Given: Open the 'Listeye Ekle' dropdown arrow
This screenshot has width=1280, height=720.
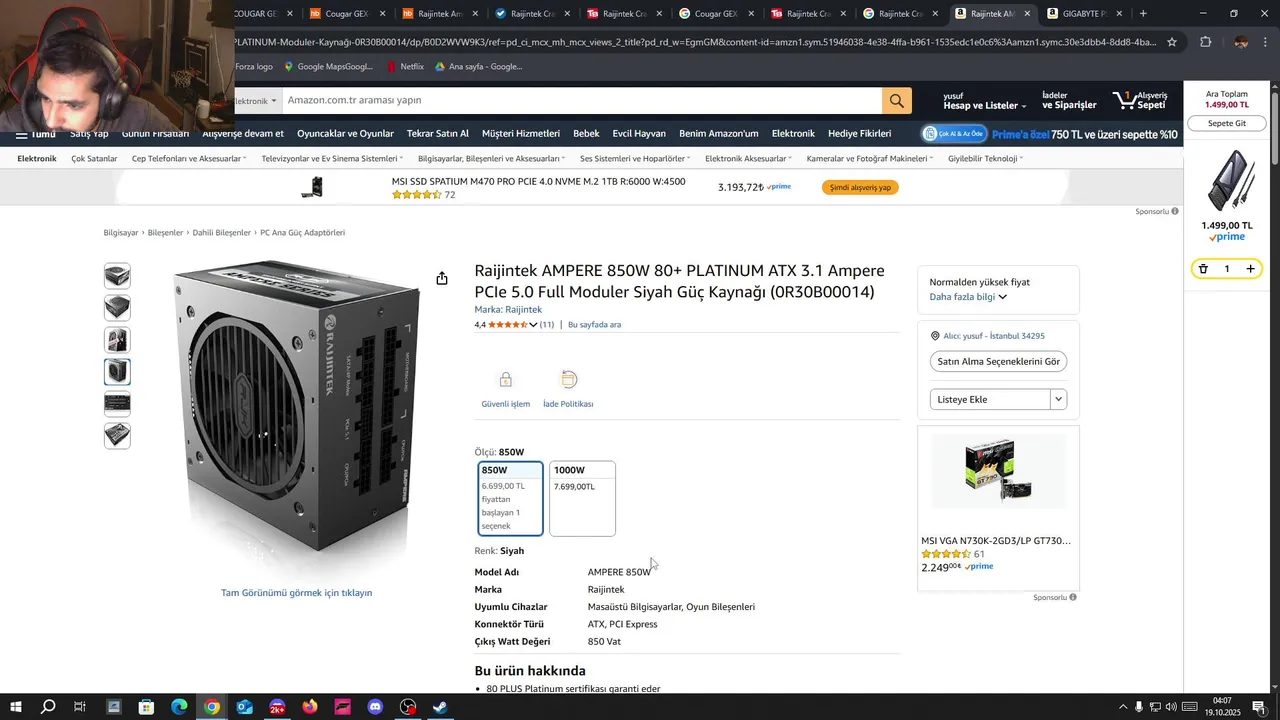Looking at the screenshot, I should [x=1059, y=399].
